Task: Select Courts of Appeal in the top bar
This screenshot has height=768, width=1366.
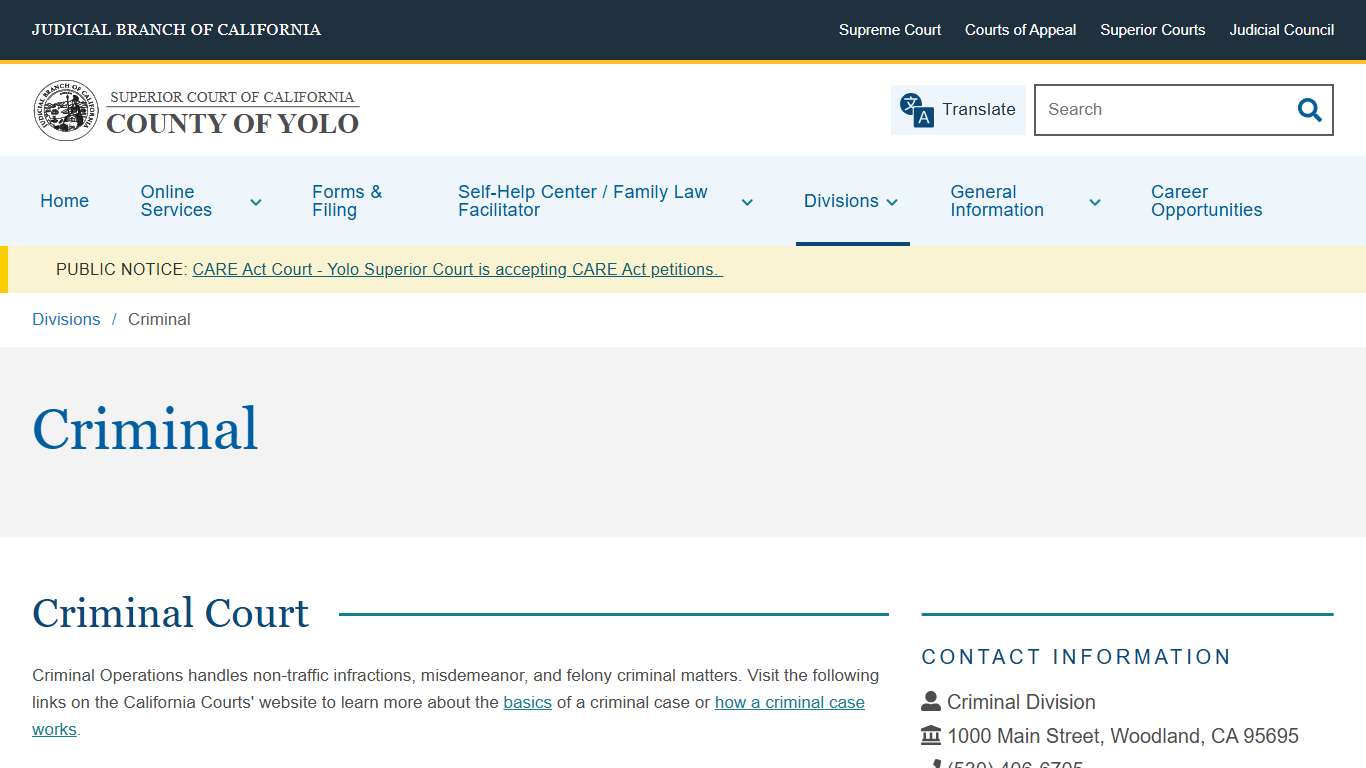Action: [1020, 30]
